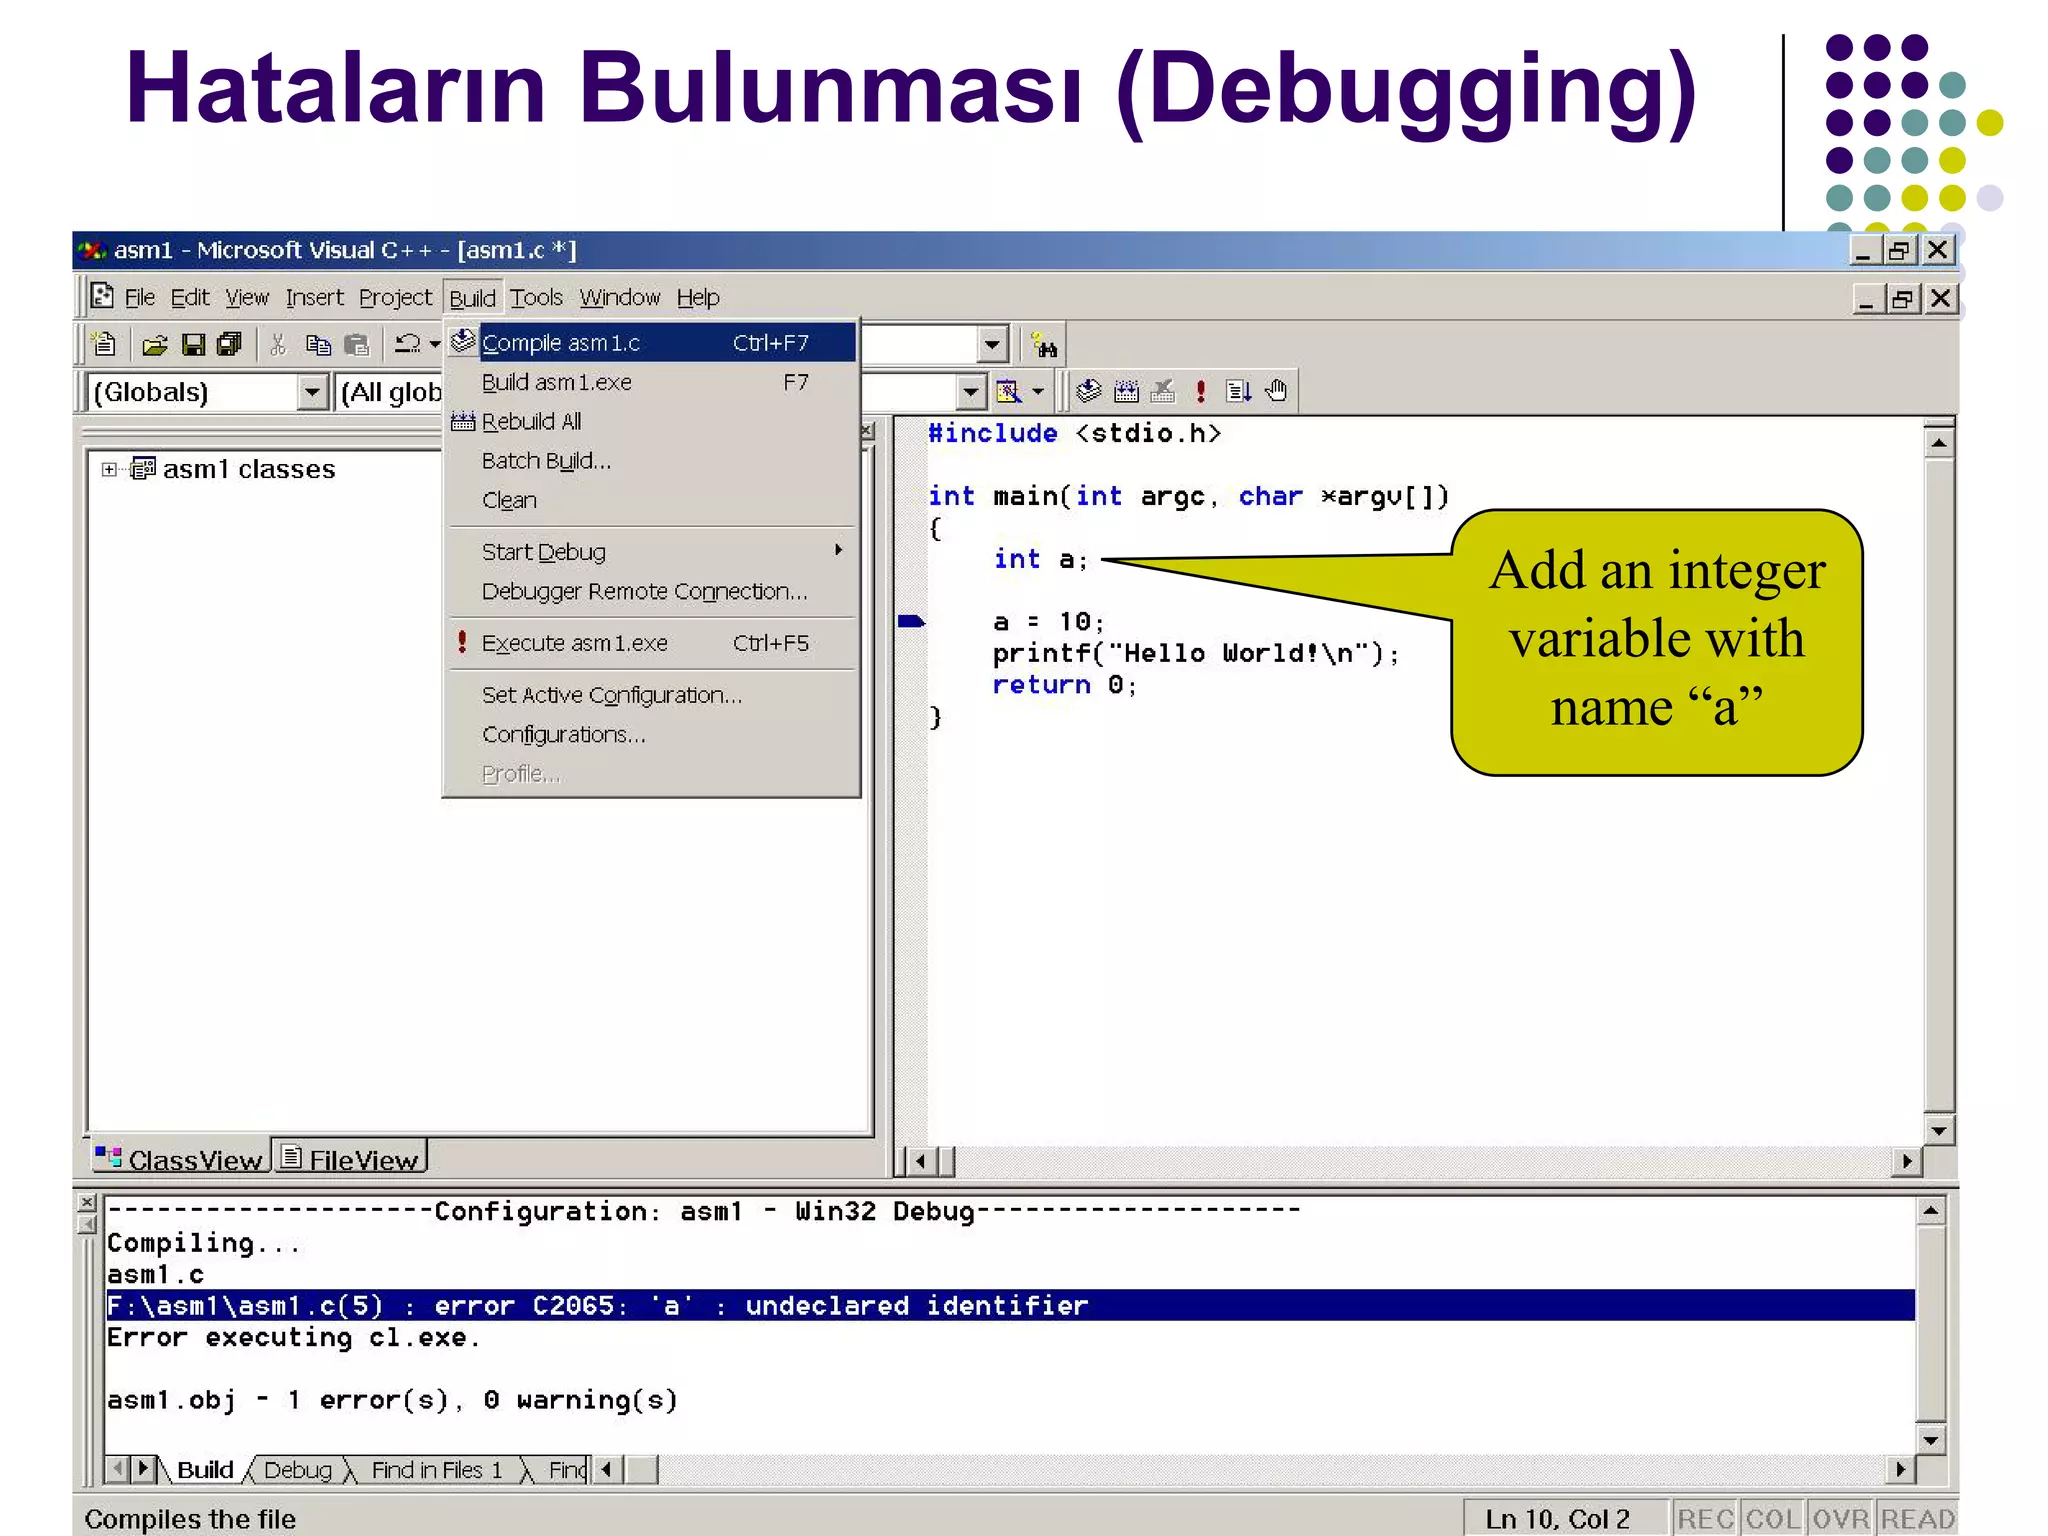Screen dimensions: 2048x1536
Task: Click the Stop Build icon in minibar
Action: (x=1163, y=391)
